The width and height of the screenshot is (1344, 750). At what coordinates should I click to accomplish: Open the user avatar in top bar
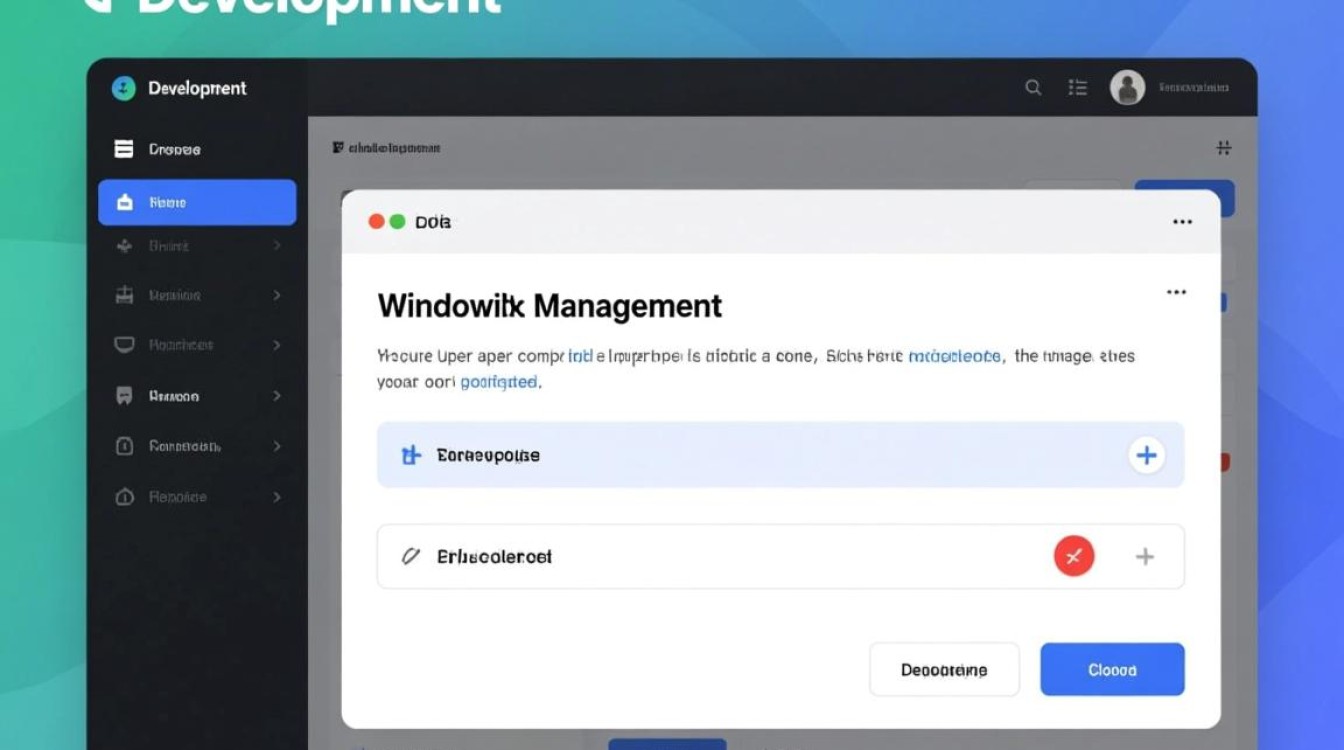[1127, 88]
